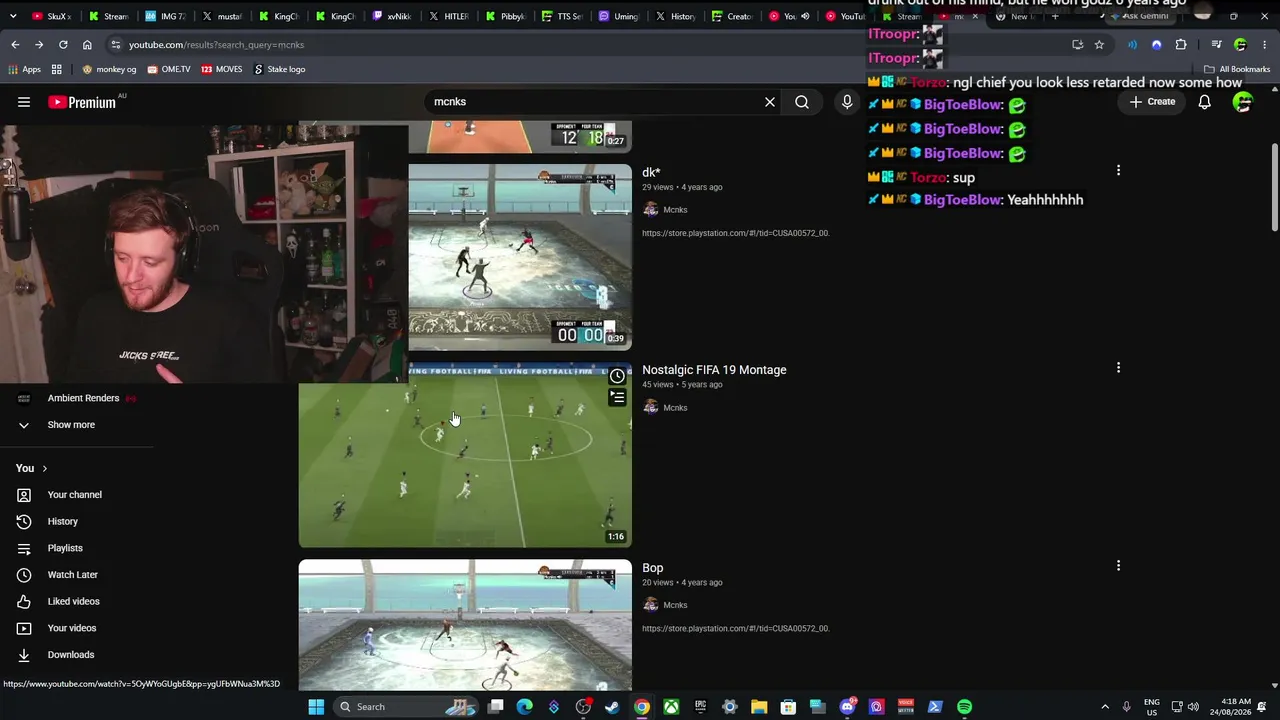The width and height of the screenshot is (1280, 720).
Task: Switch to the IMG 72 browser tab
Action: coord(165,16)
